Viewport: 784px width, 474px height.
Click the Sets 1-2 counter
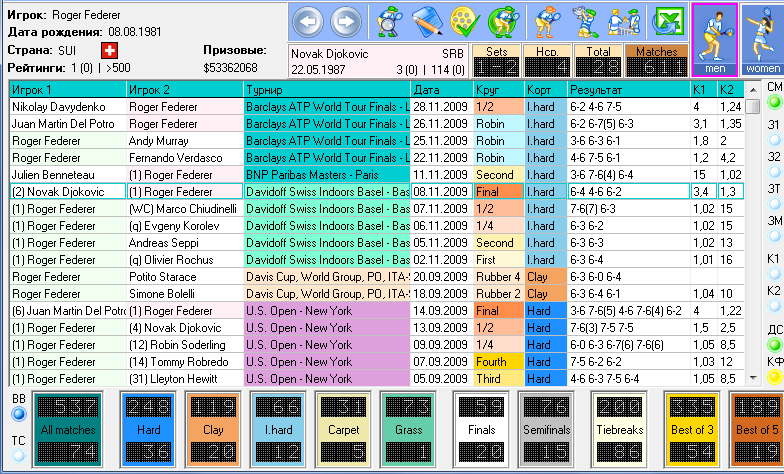pyautogui.click(x=496, y=60)
